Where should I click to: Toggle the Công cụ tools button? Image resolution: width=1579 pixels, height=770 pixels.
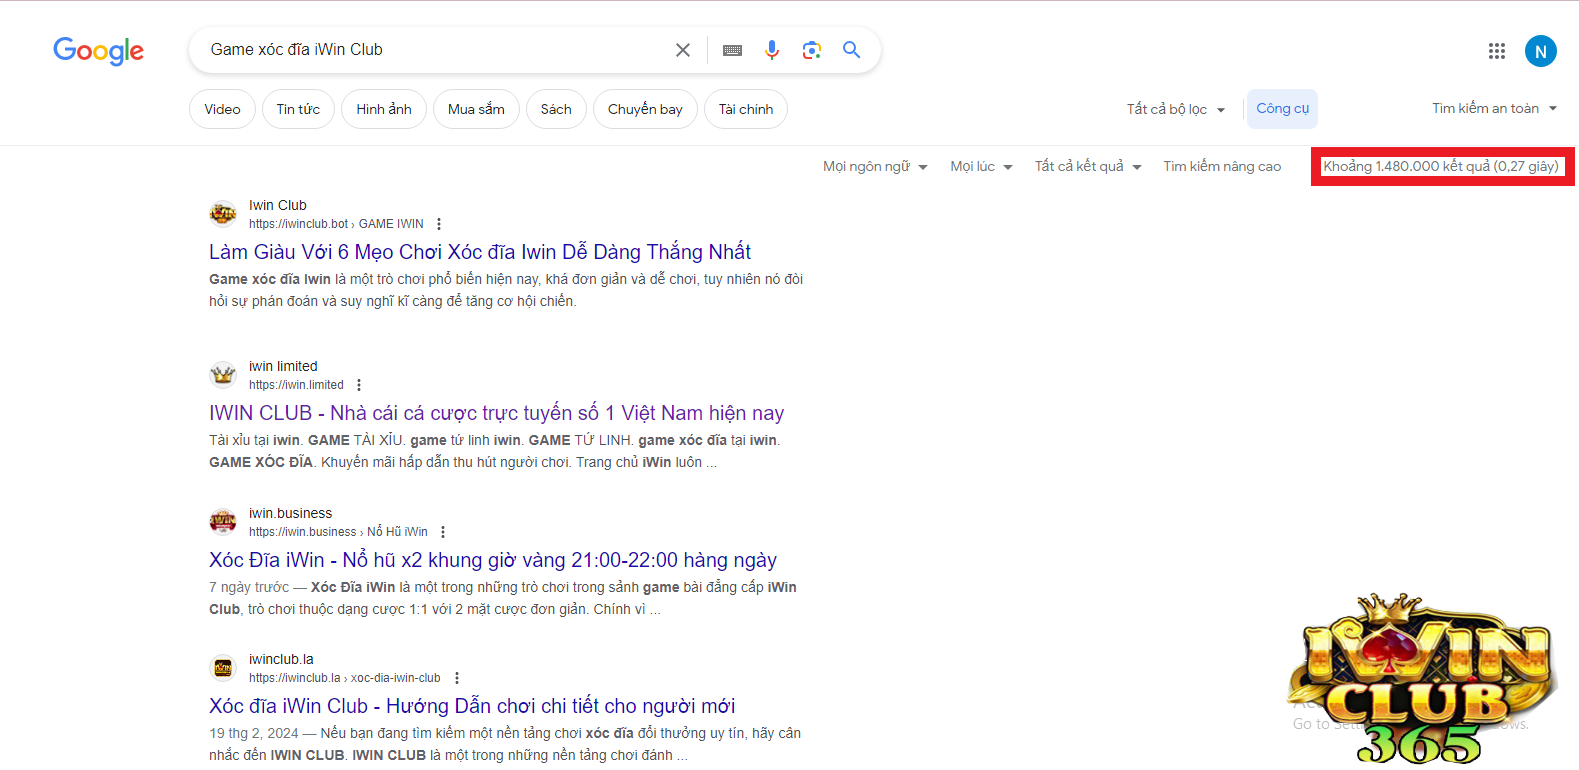coord(1282,109)
